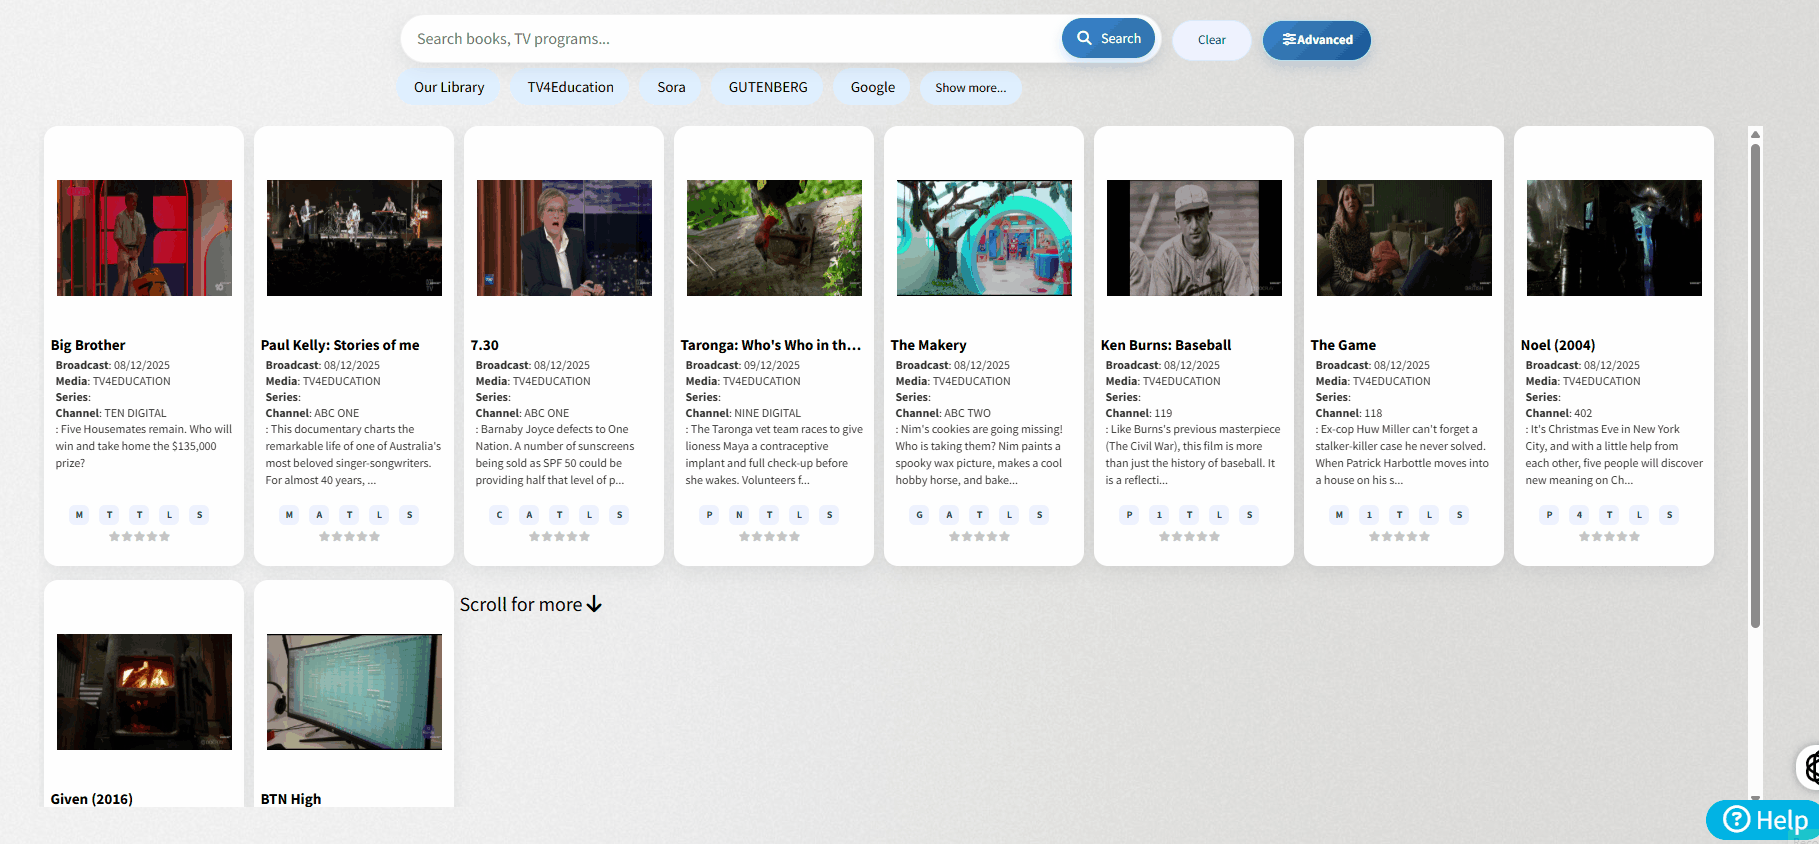The width and height of the screenshot is (1819, 844).
Task: Select the Our Library source tab
Action: tap(449, 87)
